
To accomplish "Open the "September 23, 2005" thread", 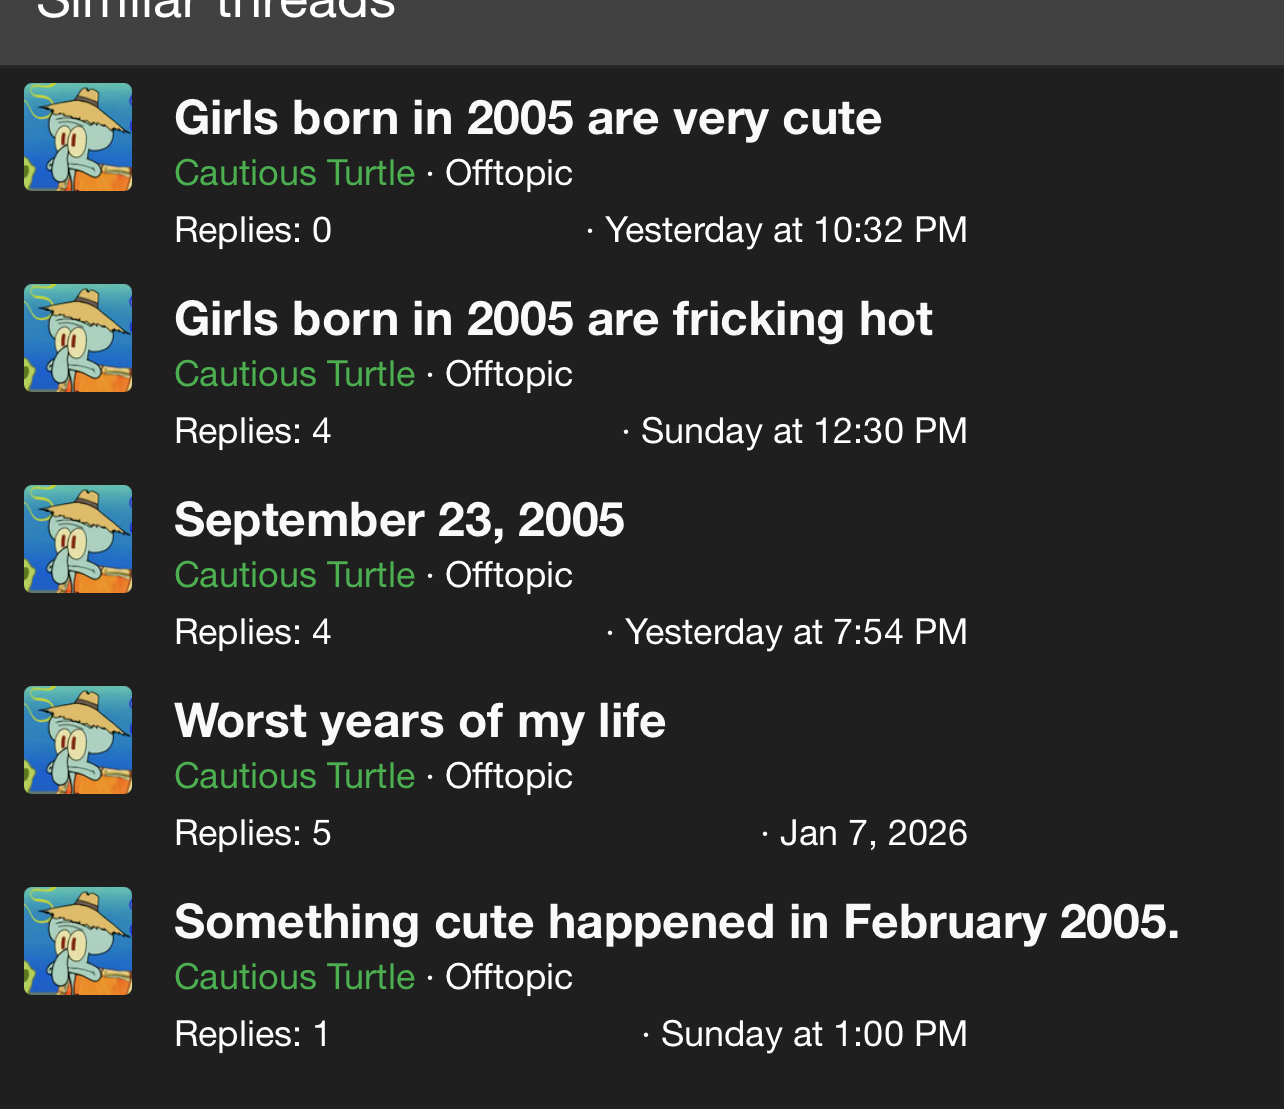I will pyautogui.click(x=399, y=520).
